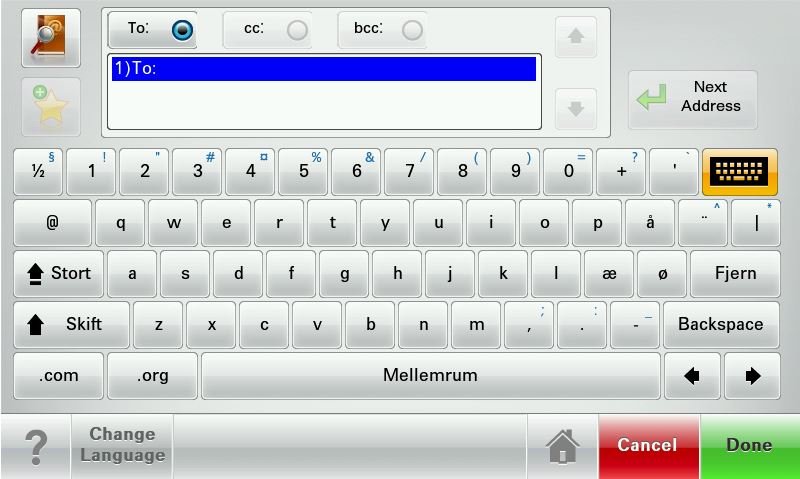Image resolution: width=800 pixels, height=479 pixels.
Task: Tap the .com shortcut key
Action: tap(59, 376)
